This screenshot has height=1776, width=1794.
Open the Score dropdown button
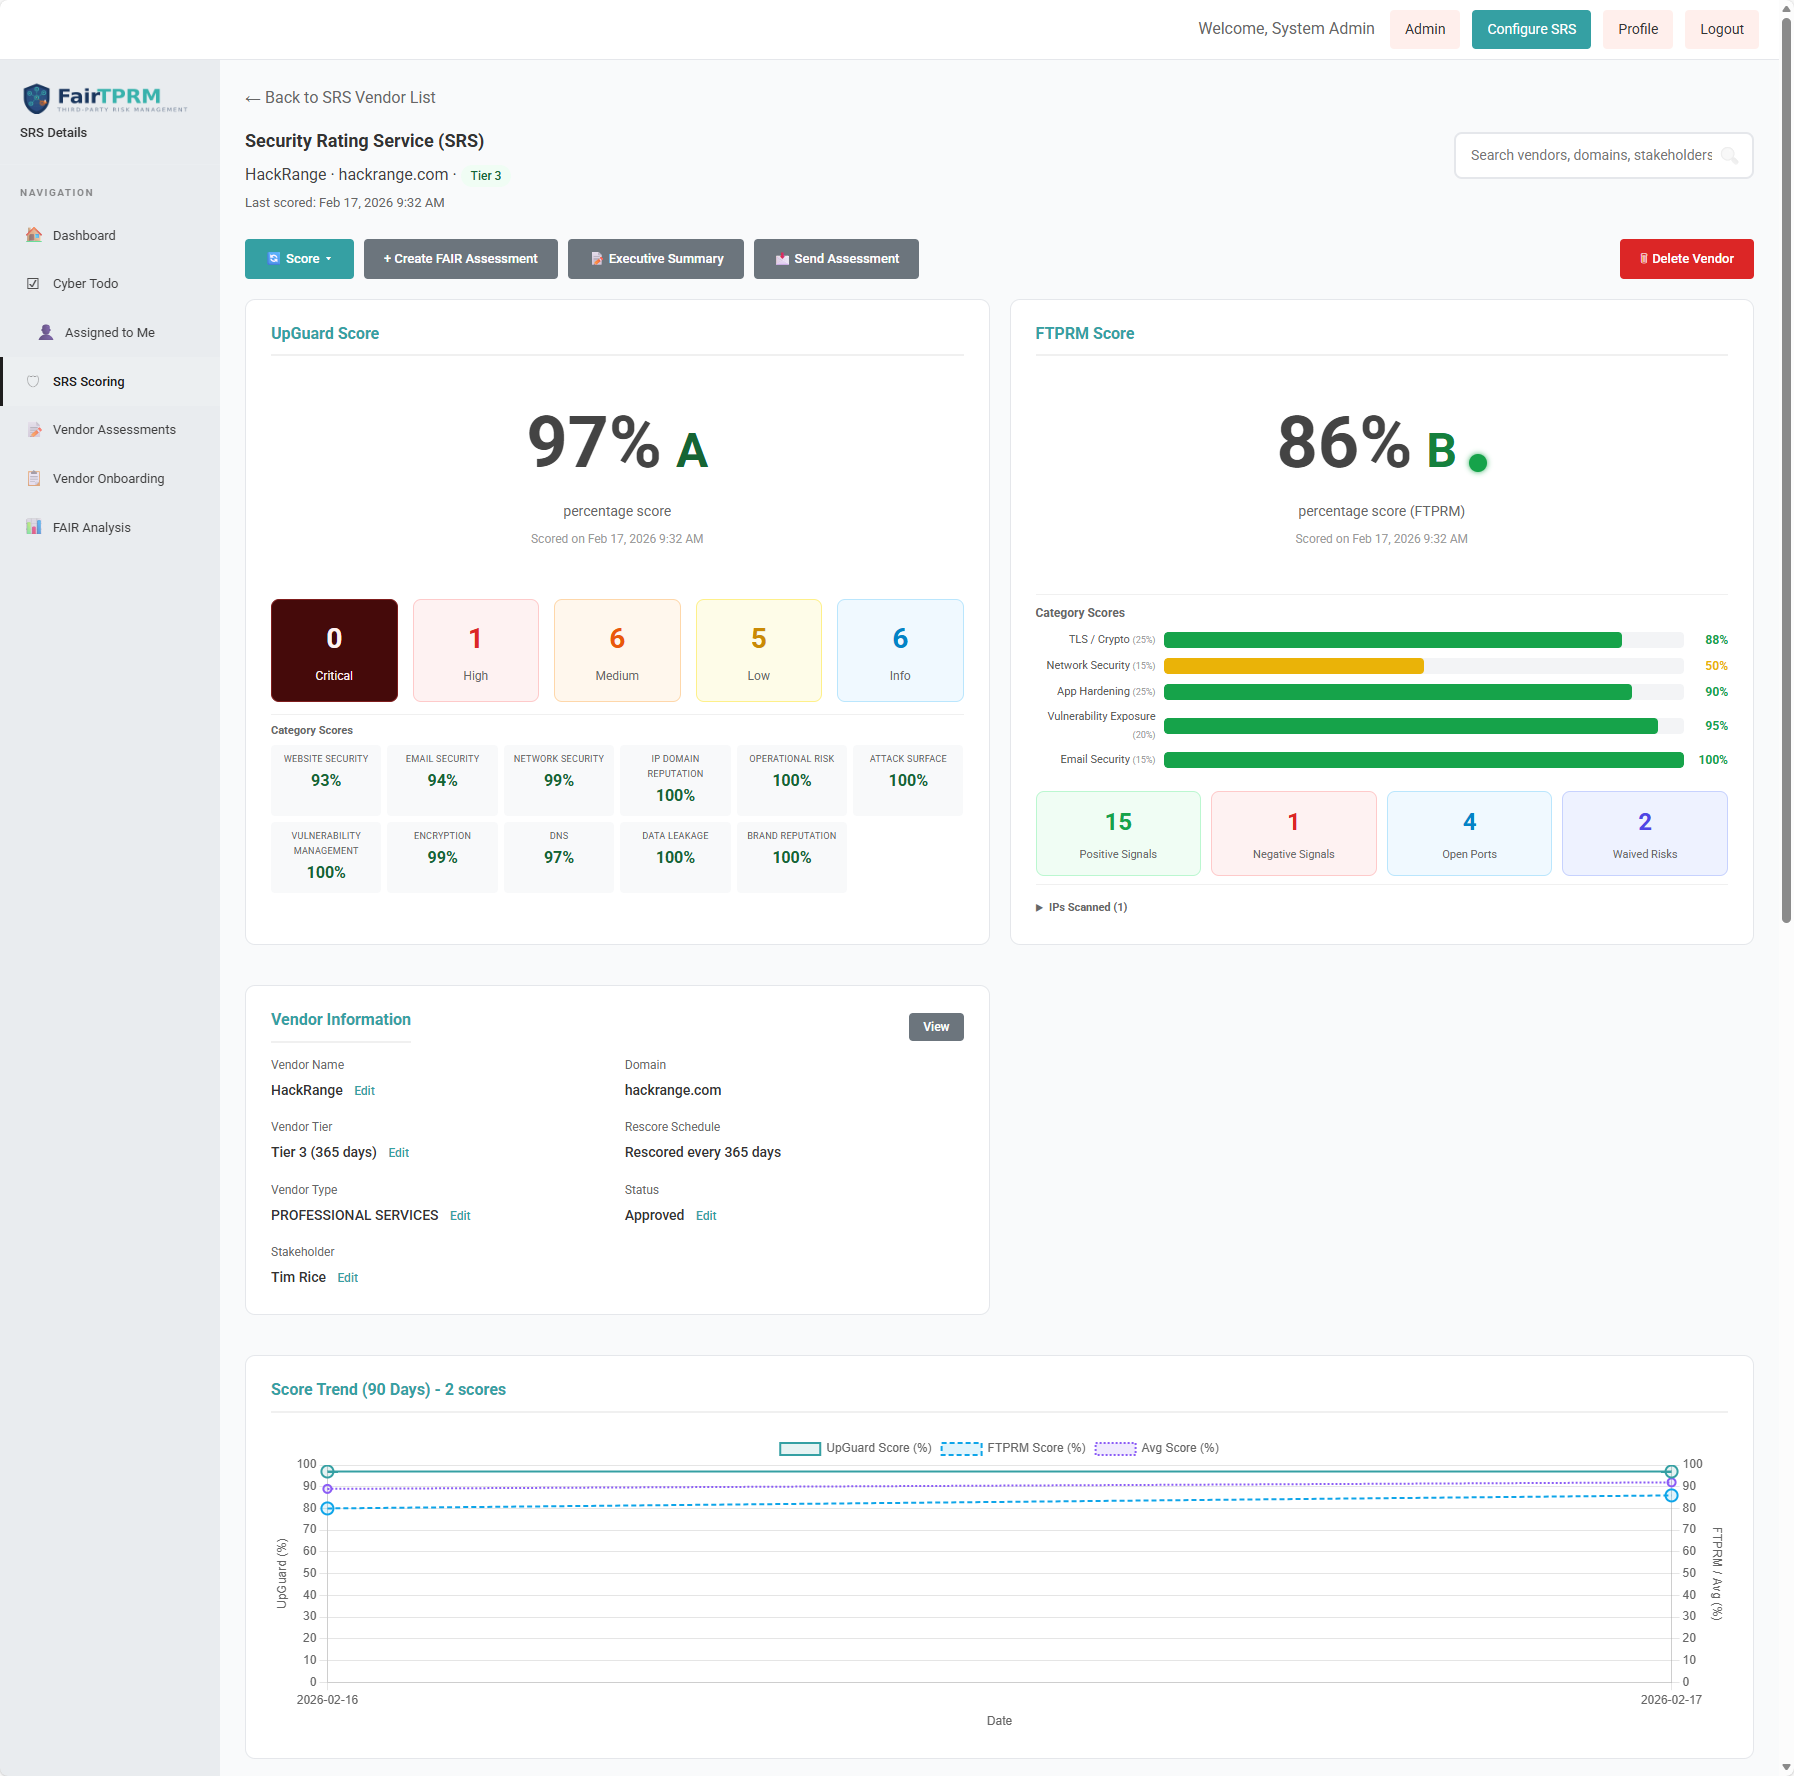(299, 259)
